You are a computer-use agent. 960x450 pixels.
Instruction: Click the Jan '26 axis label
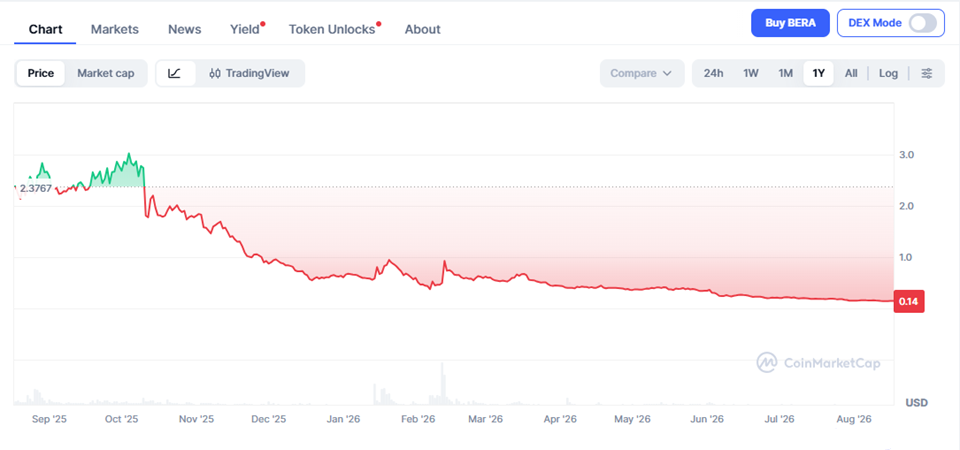click(x=343, y=419)
